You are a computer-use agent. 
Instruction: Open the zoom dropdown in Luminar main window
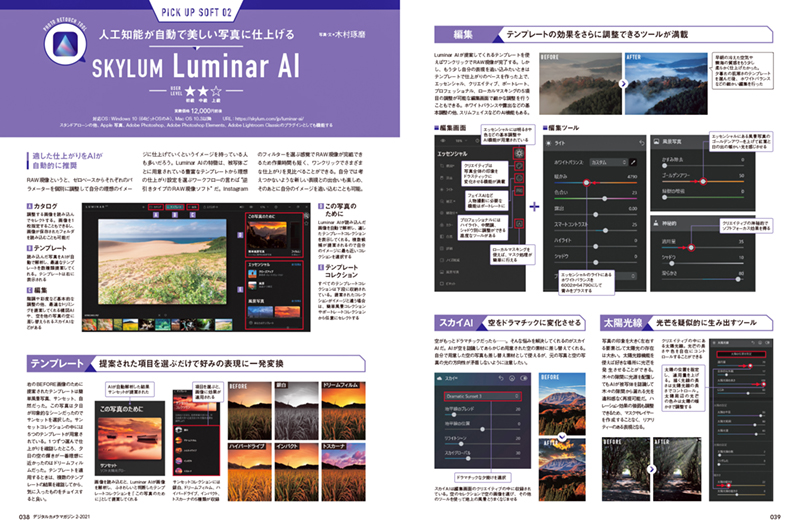(264, 207)
